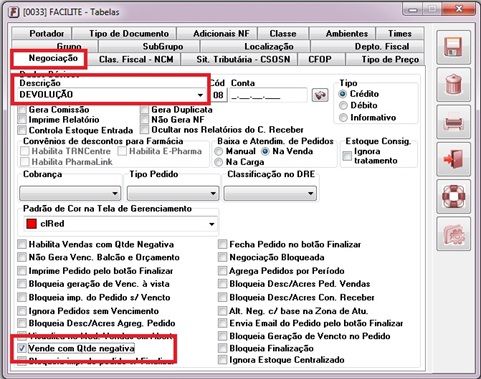This screenshot has width=481, height=379.
Task: Toggle Bloqueia Finalização checkbox
Action: (x=222, y=348)
